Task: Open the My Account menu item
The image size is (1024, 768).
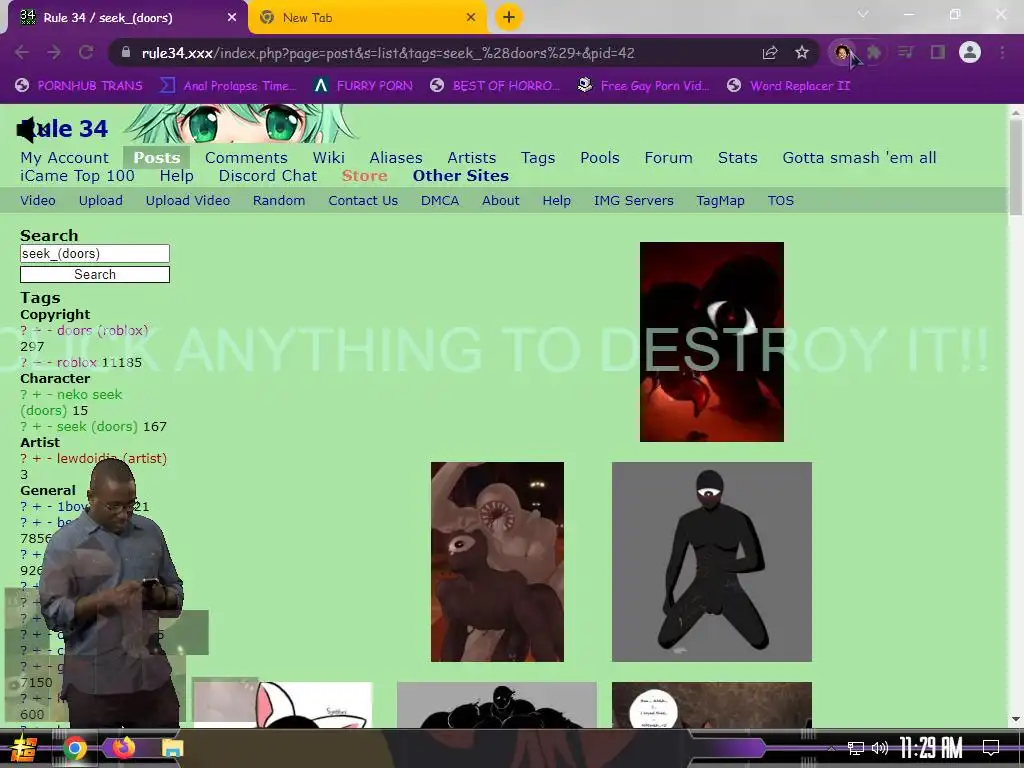Action: tap(64, 157)
